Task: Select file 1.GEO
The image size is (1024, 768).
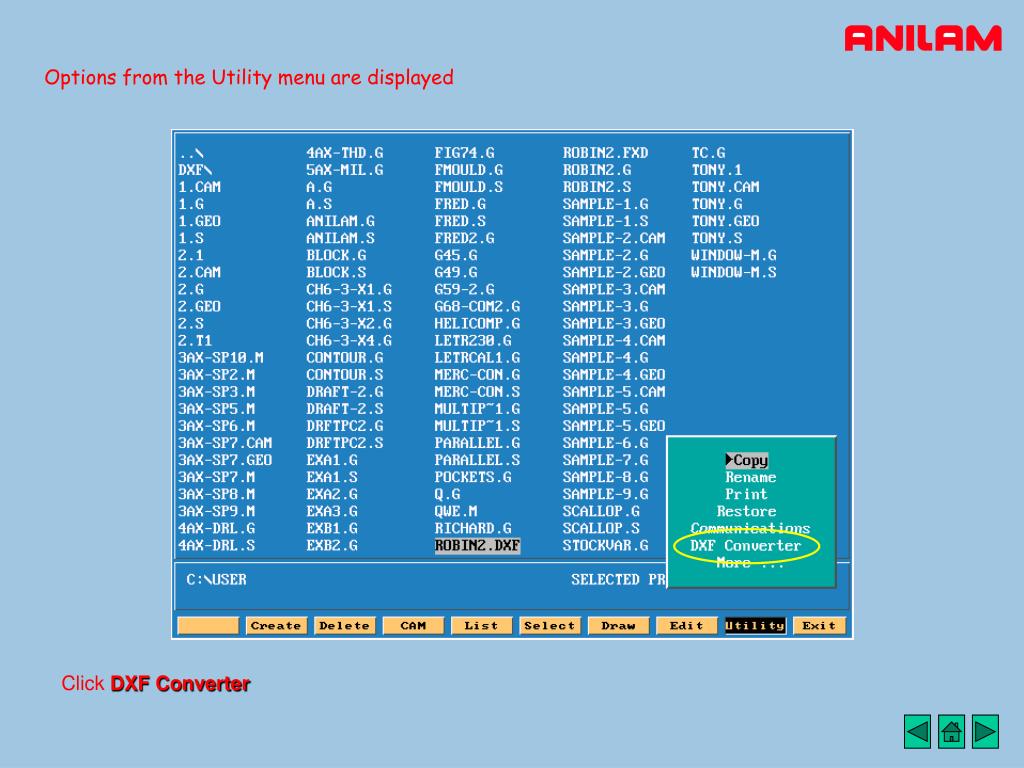Action: 199,221
